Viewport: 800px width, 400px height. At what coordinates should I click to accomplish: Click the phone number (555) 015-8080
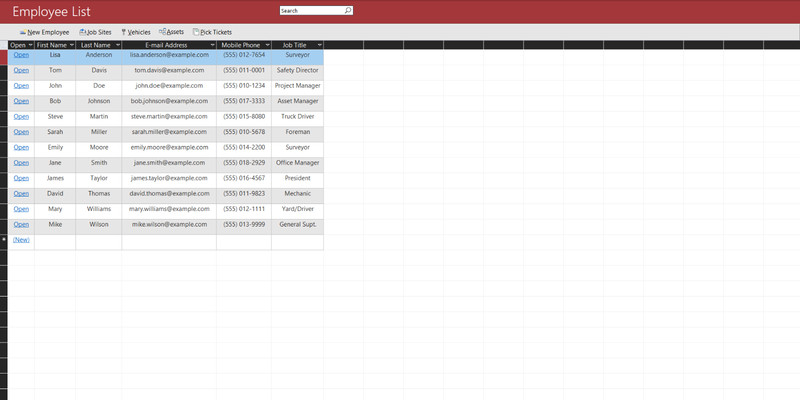pos(244,116)
